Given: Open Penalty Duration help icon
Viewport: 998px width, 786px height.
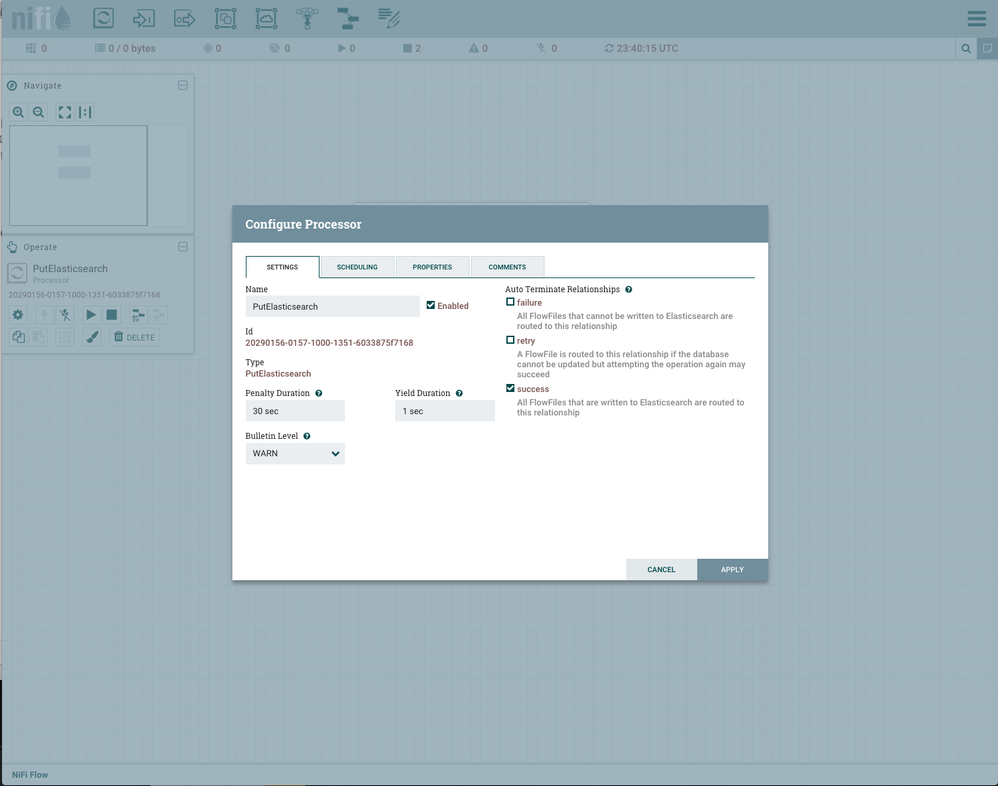Looking at the screenshot, I should pos(319,393).
